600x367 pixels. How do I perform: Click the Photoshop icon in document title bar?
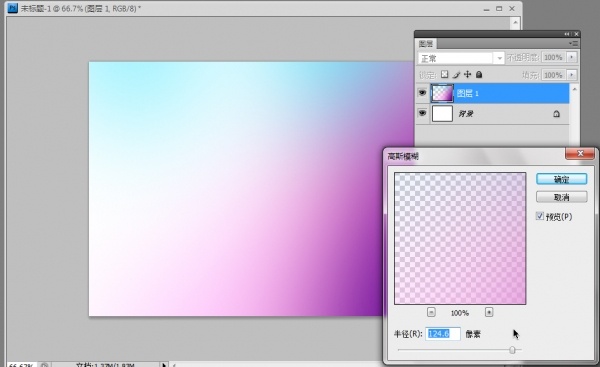click(12, 8)
